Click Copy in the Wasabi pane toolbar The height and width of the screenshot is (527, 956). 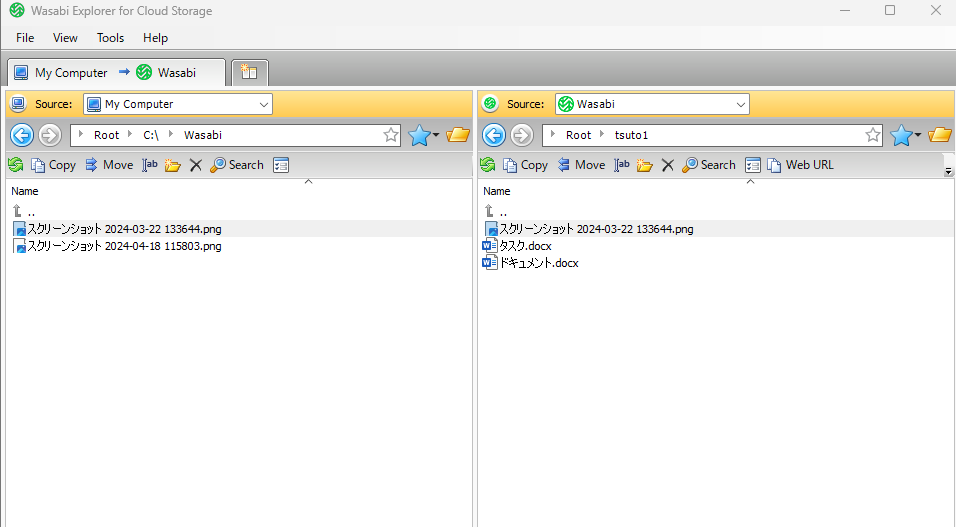pyautogui.click(x=526, y=165)
